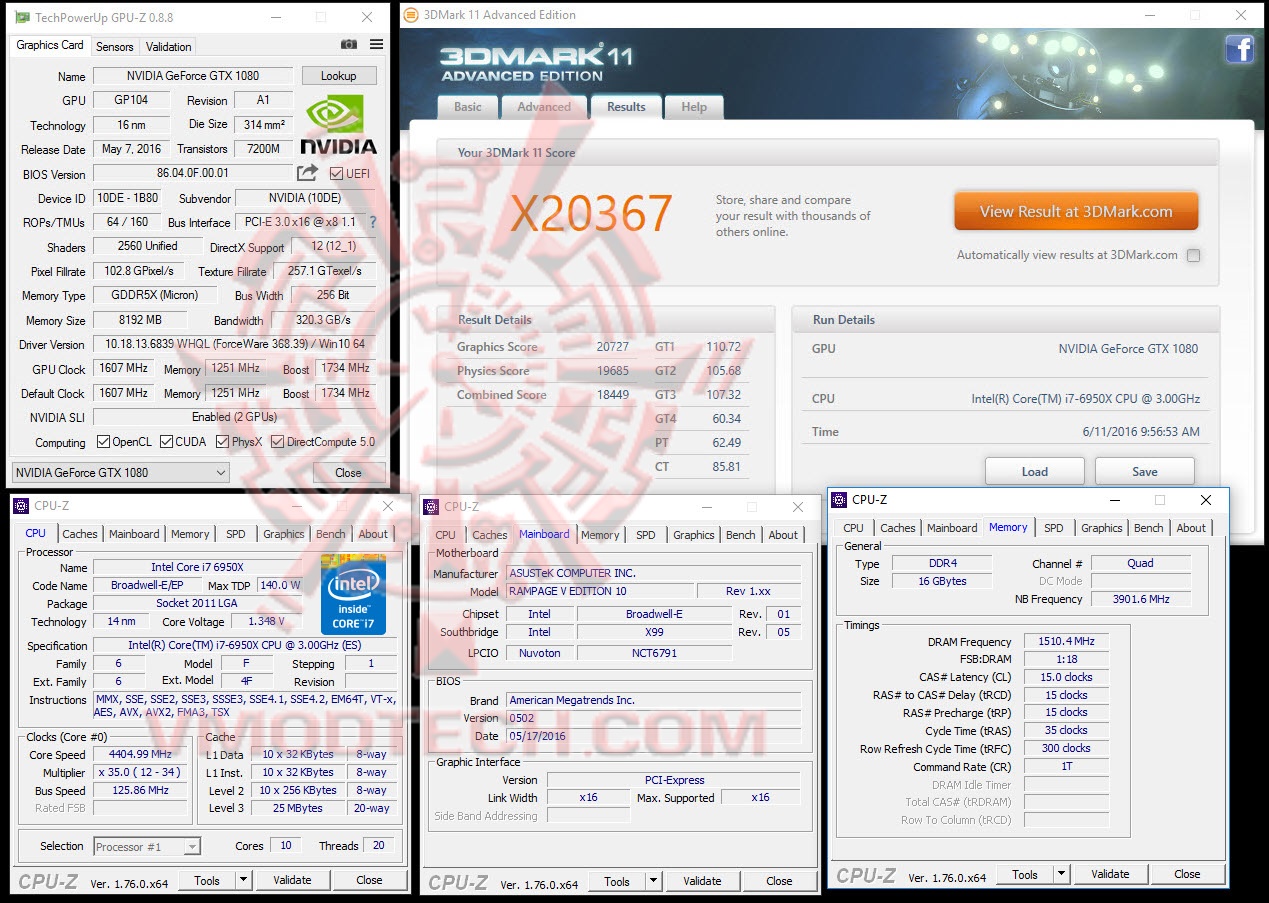Click the Tools button in CPU-Z Memory window
Viewport: 1269px width, 903px height.
pos(1025,874)
